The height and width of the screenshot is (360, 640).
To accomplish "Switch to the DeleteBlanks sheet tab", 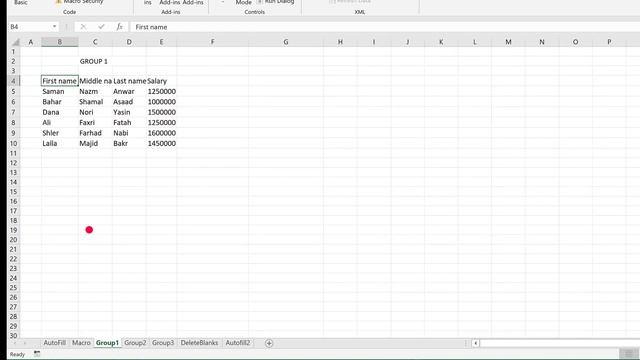I will pyautogui.click(x=199, y=343).
